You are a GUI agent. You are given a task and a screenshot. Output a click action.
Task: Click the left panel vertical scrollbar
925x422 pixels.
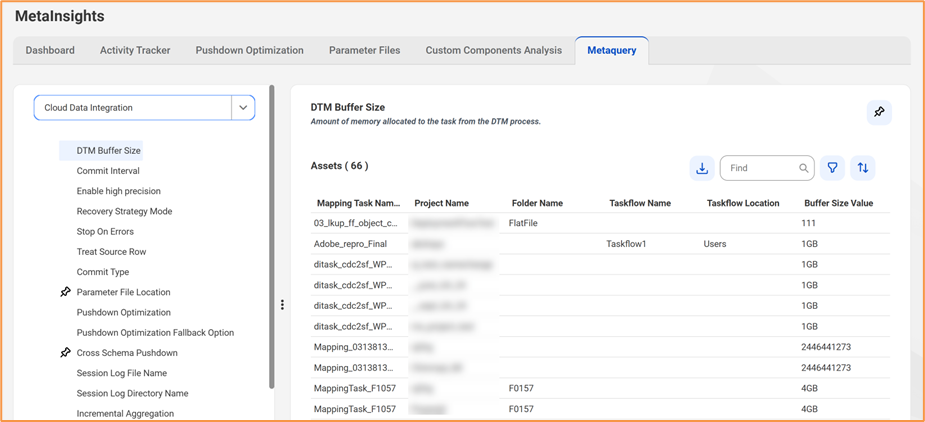(x=271, y=236)
